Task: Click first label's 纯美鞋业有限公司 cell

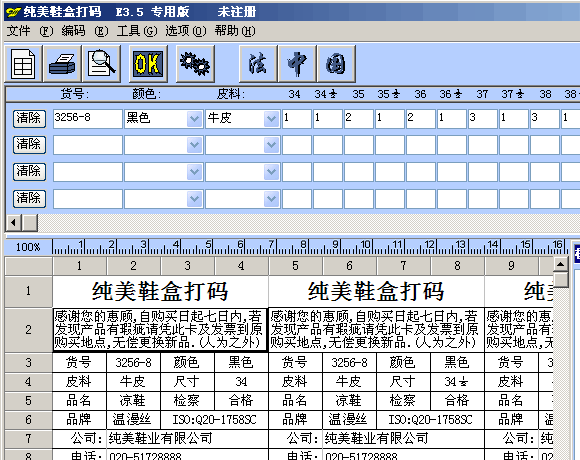Action: click(x=187, y=439)
